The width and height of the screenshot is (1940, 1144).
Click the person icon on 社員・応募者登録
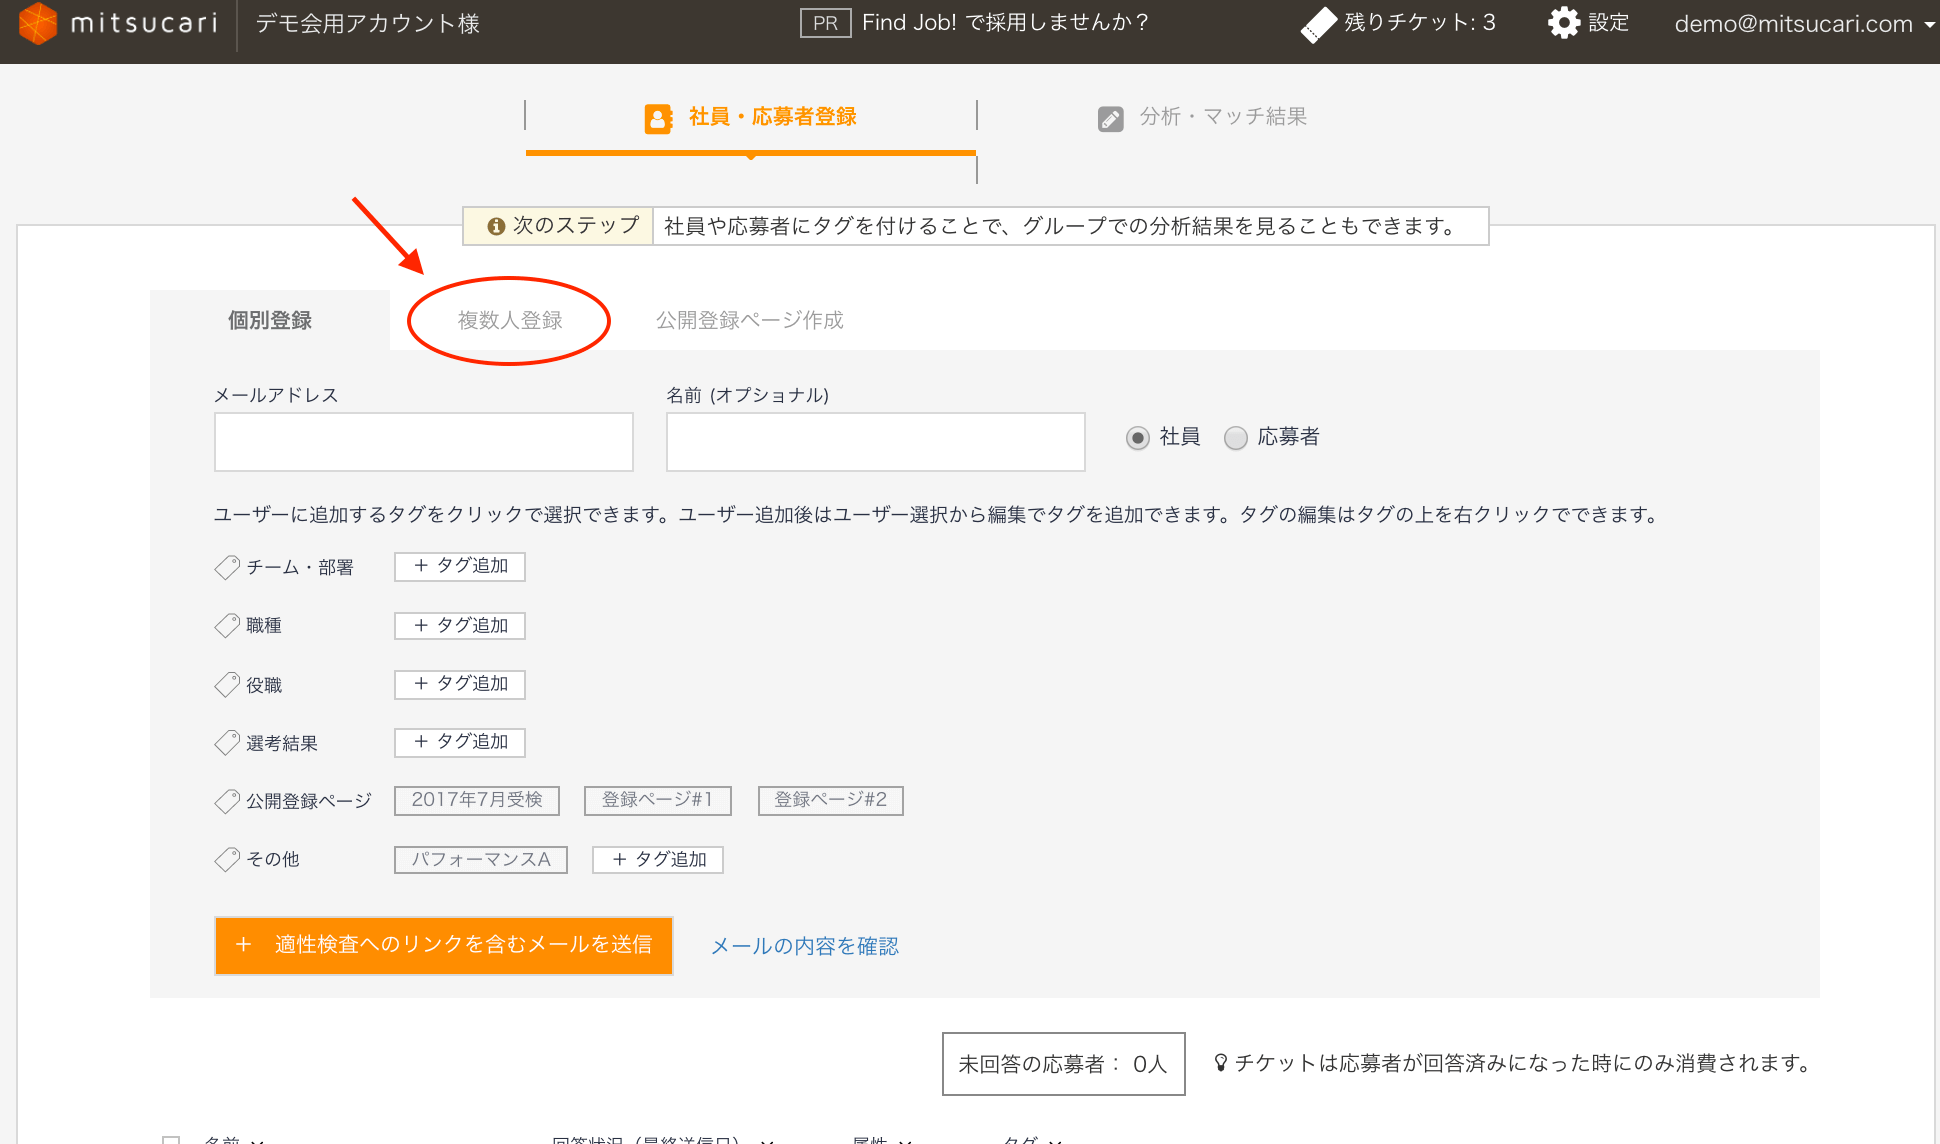(x=657, y=116)
